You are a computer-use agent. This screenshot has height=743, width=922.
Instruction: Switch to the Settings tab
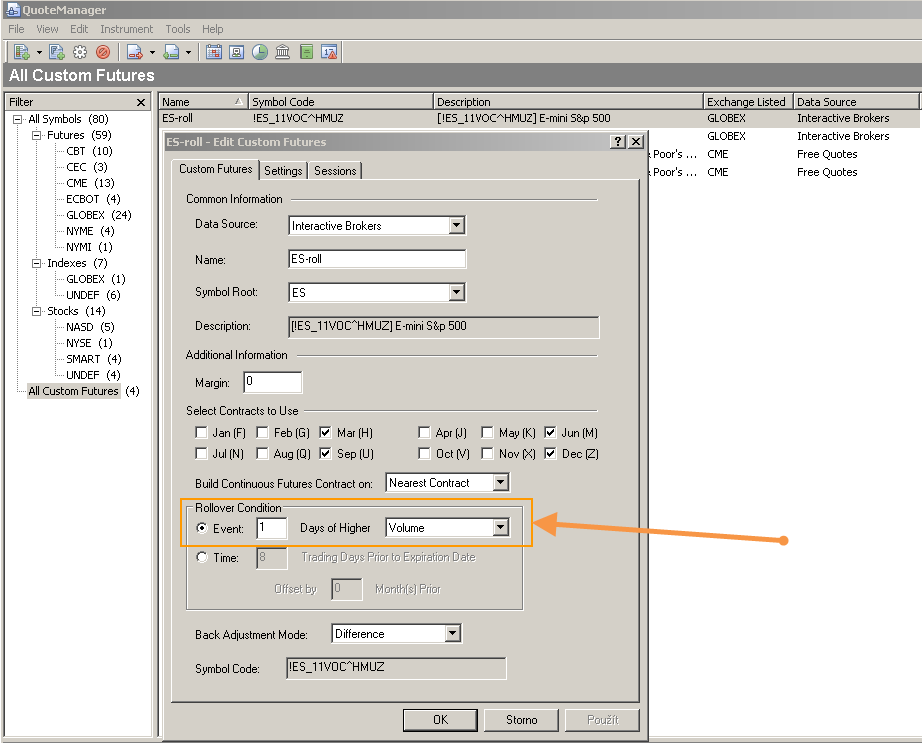[283, 171]
